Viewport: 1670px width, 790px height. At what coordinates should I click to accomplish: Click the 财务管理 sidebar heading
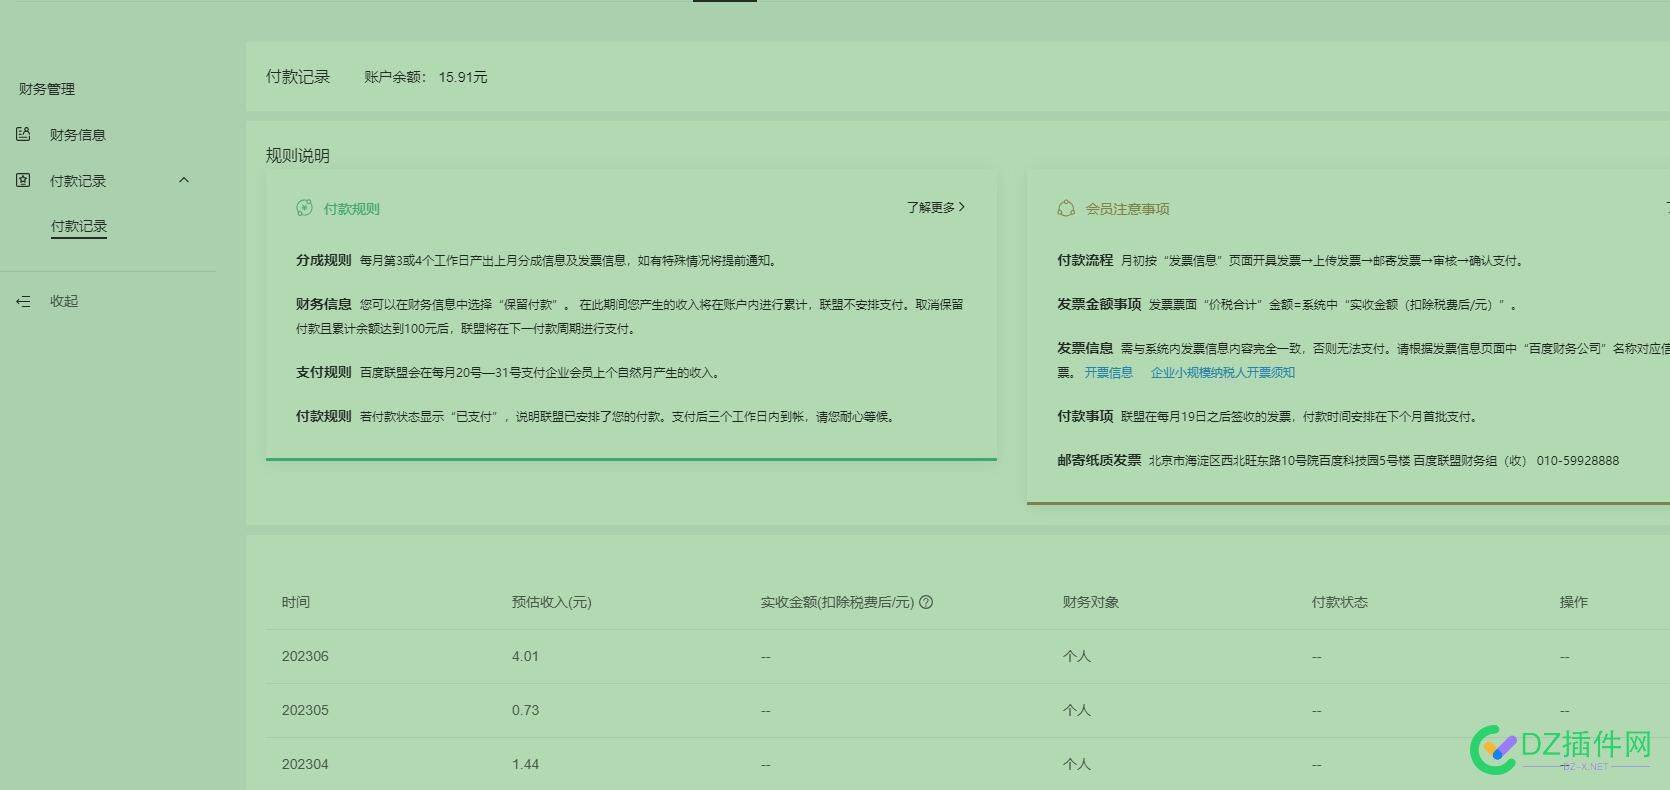point(47,89)
